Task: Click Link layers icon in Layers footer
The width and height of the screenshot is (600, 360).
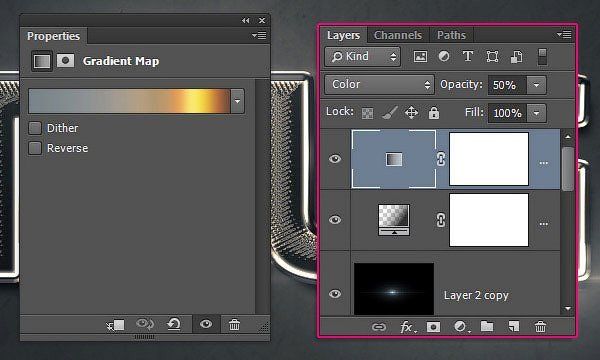Action: 379,327
